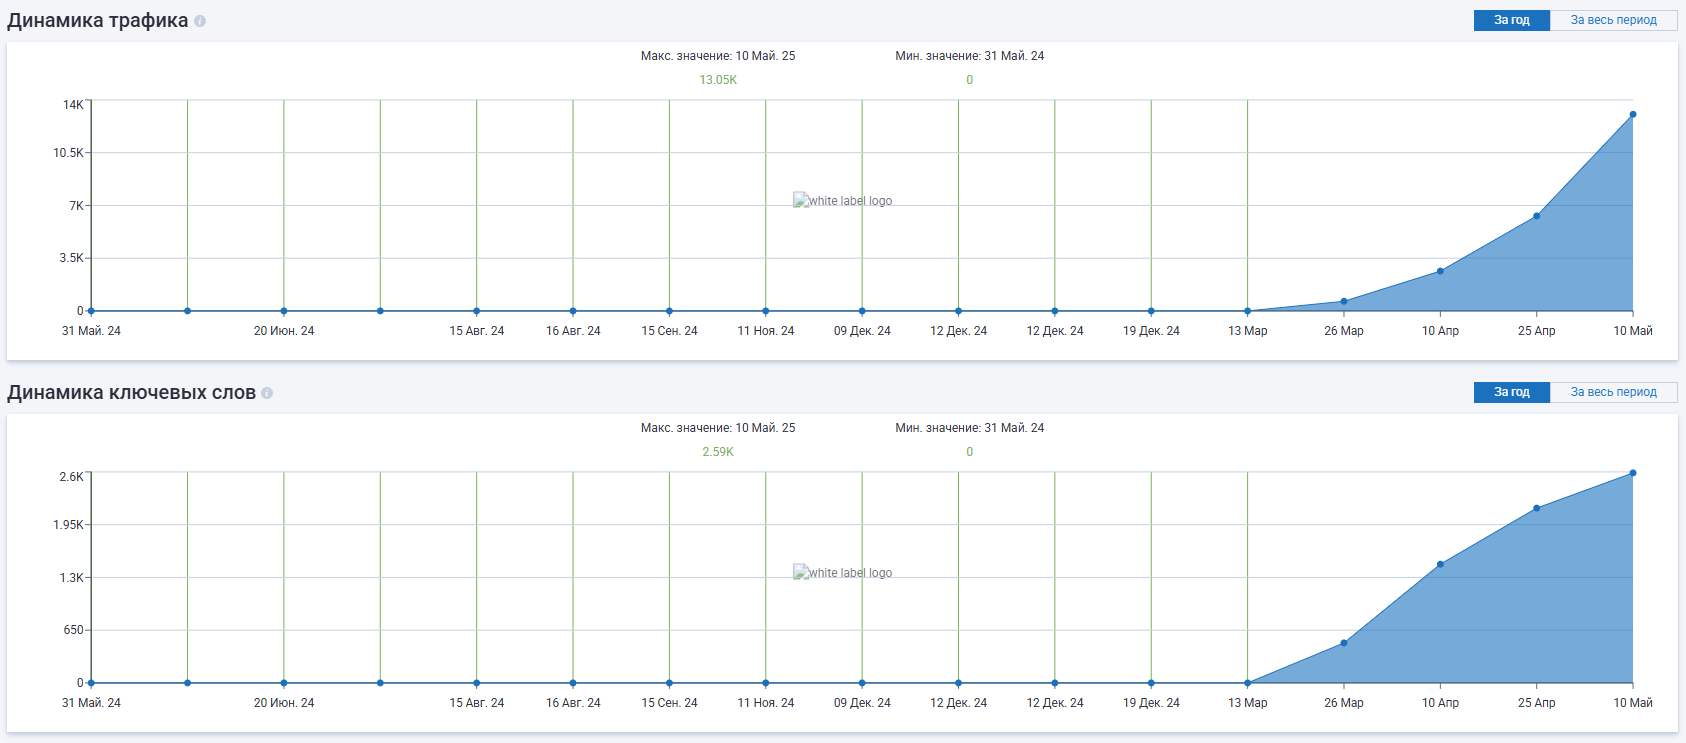Click white label logo in keywords chart
This screenshot has height=743, width=1686.
(x=842, y=572)
